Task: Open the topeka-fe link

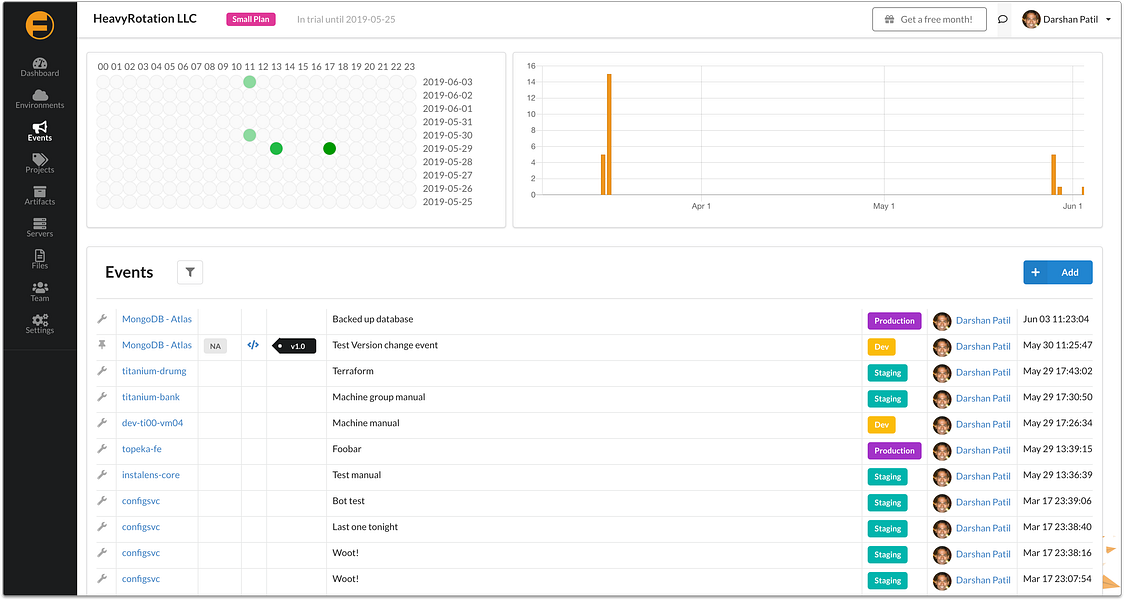Action: point(141,449)
